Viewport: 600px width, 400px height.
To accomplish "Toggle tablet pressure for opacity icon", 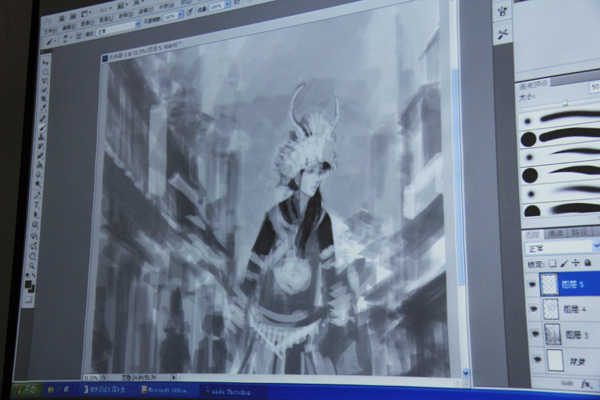I will (189, 12).
